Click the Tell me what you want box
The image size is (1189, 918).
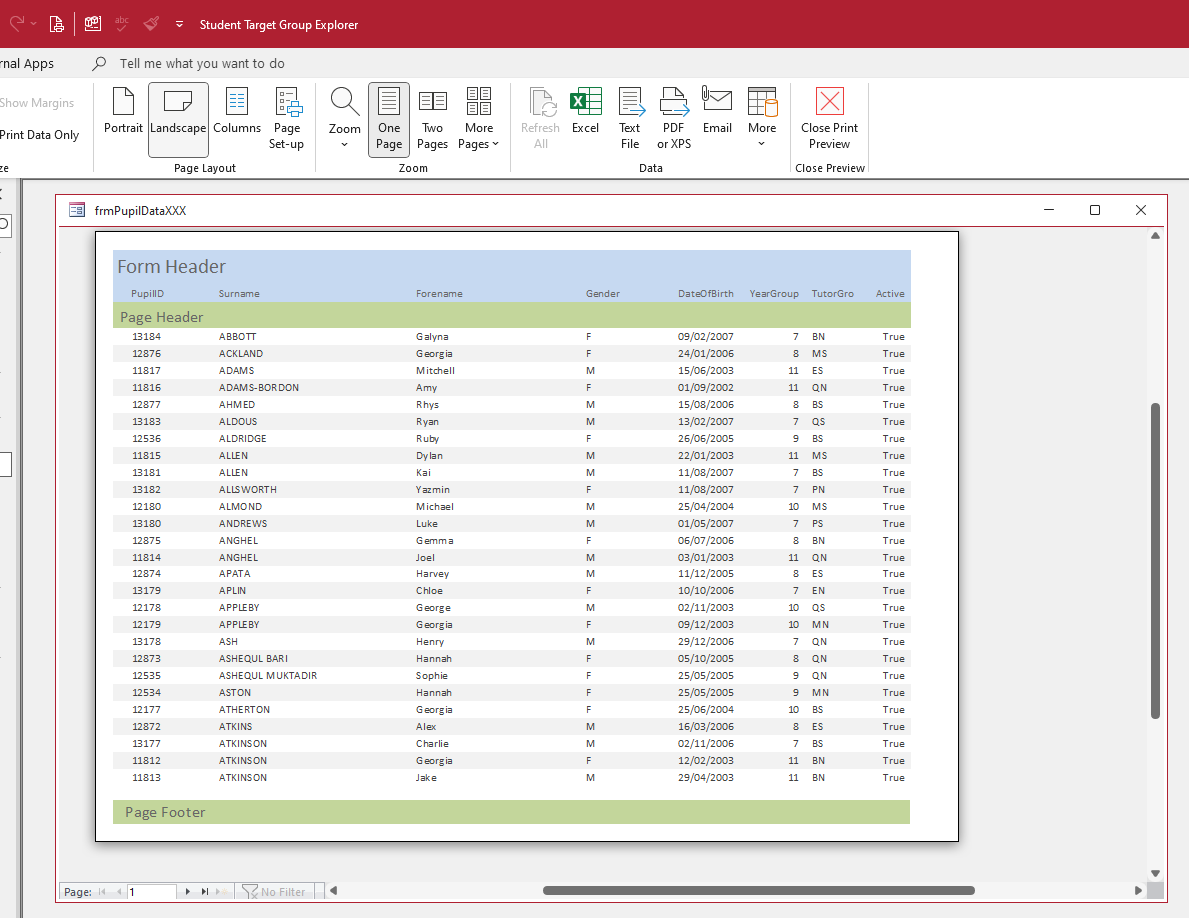(202, 63)
